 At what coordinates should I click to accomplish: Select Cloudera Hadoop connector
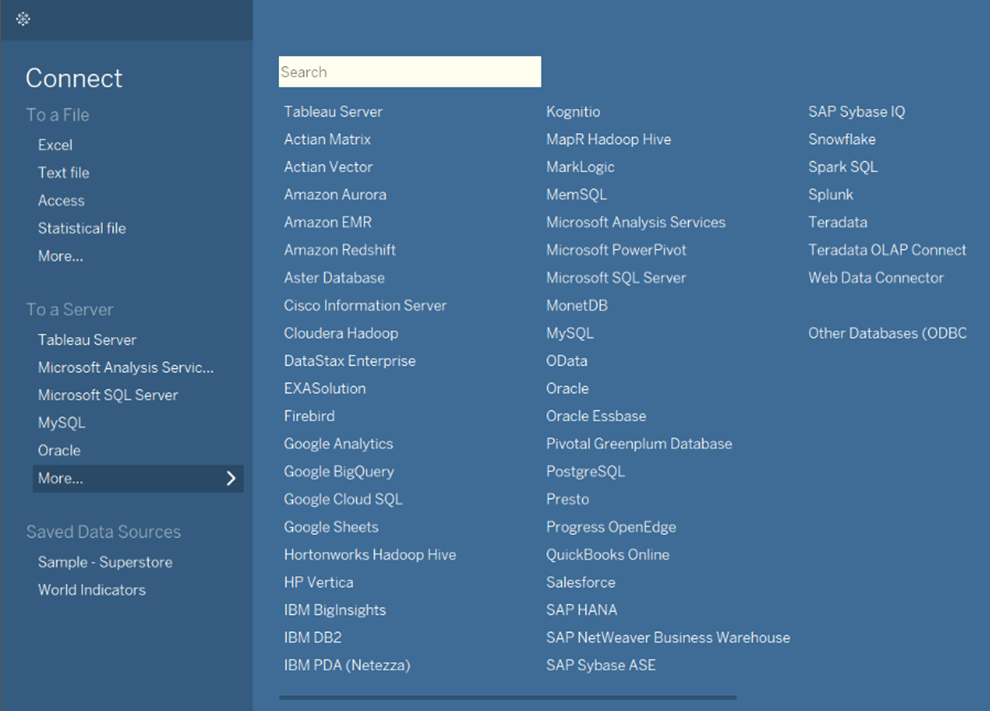pyautogui.click(x=341, y=333)
